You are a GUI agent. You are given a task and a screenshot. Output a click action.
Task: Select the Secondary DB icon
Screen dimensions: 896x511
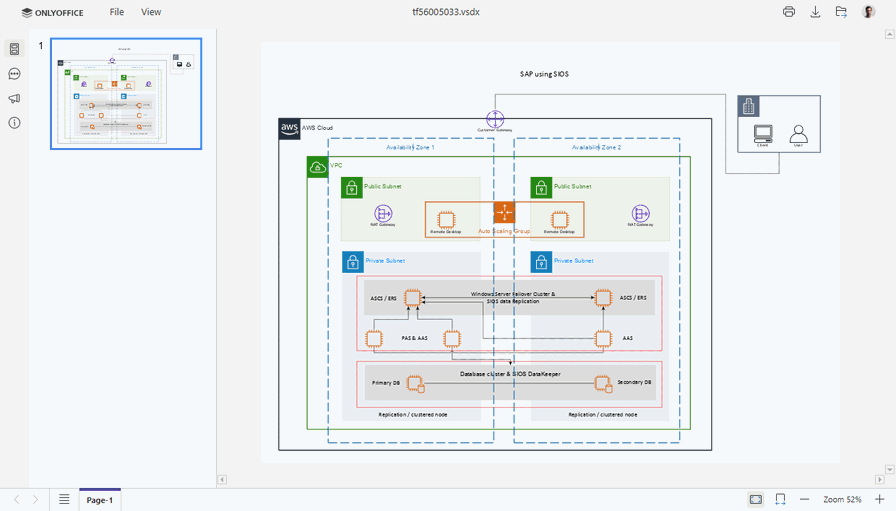point(603,384)
